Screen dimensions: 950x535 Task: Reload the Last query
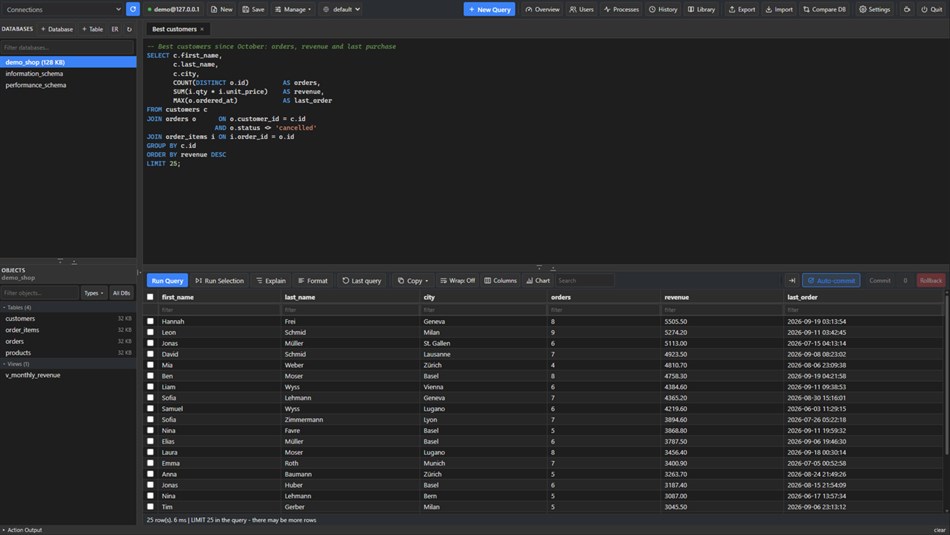pos(362,281)
